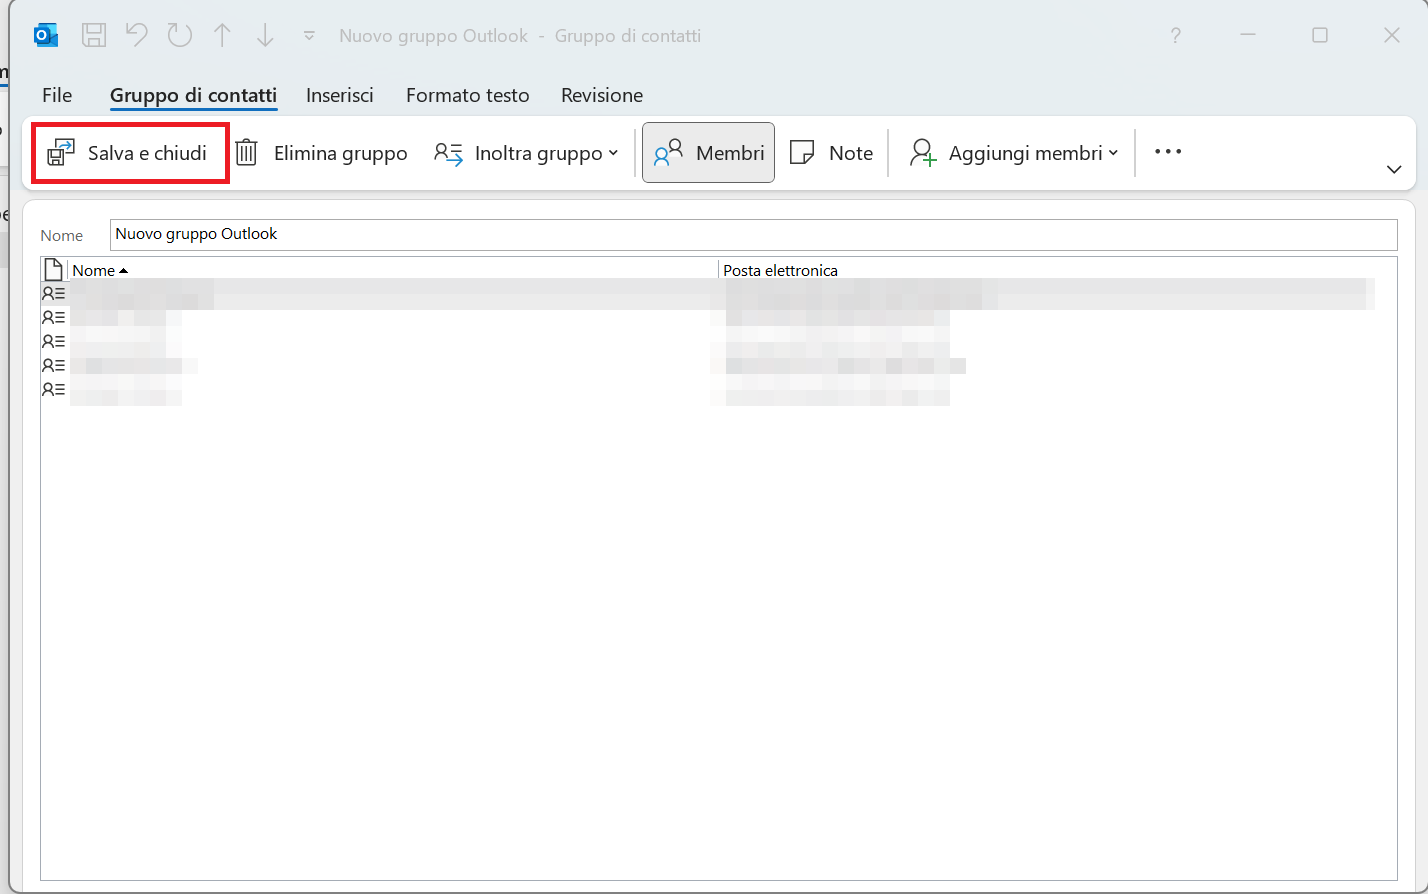This screenshot has height=894, width=1428.
Task: Redo the last action
Action: coord(180,36)
